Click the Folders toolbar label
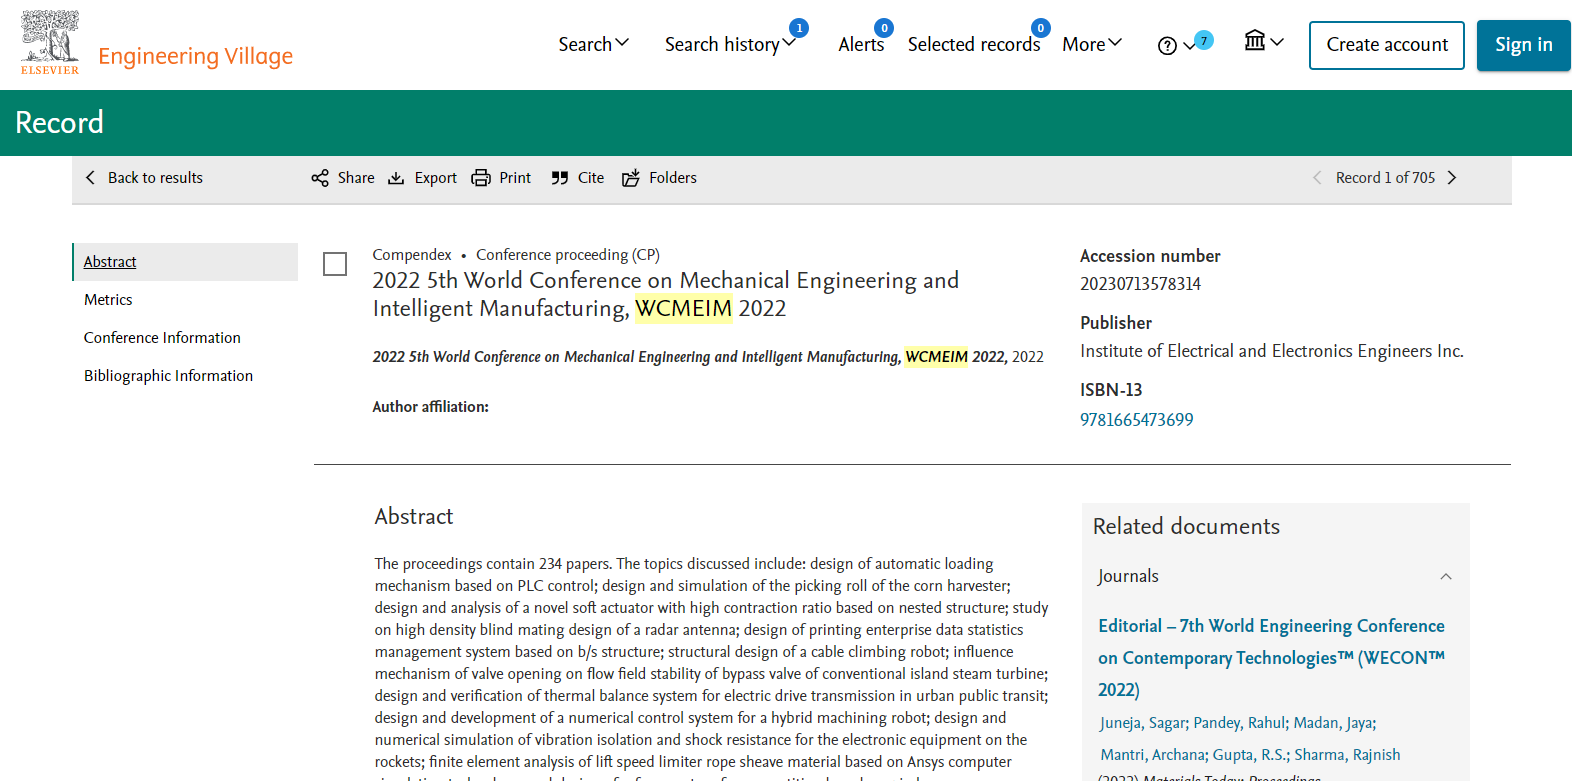Image resolution: width=1572 pixels, height=781 pixels. (x=673, y=178)
